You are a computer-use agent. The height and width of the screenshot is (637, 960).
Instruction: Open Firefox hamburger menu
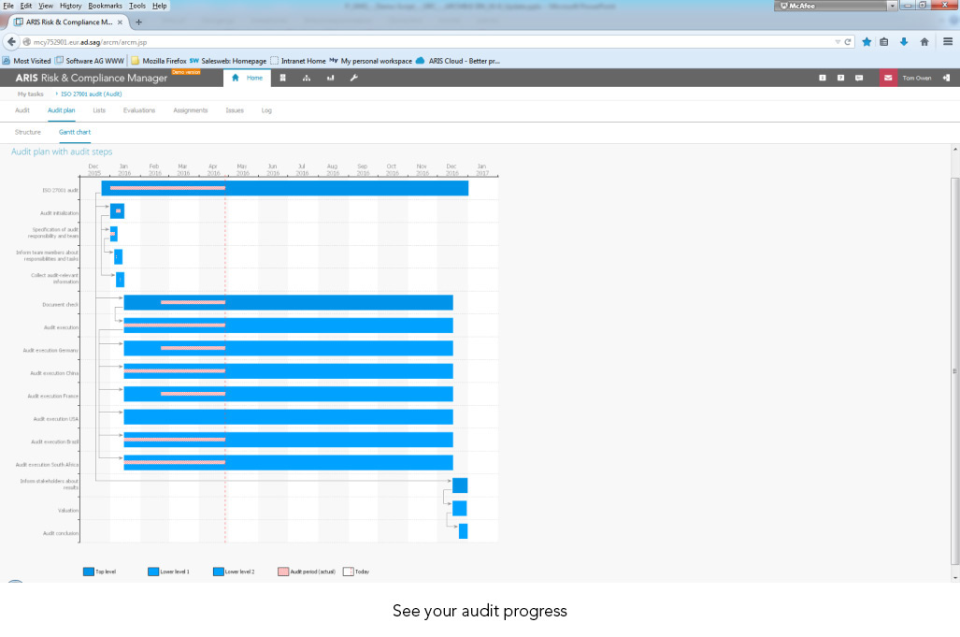click(947, 42)
